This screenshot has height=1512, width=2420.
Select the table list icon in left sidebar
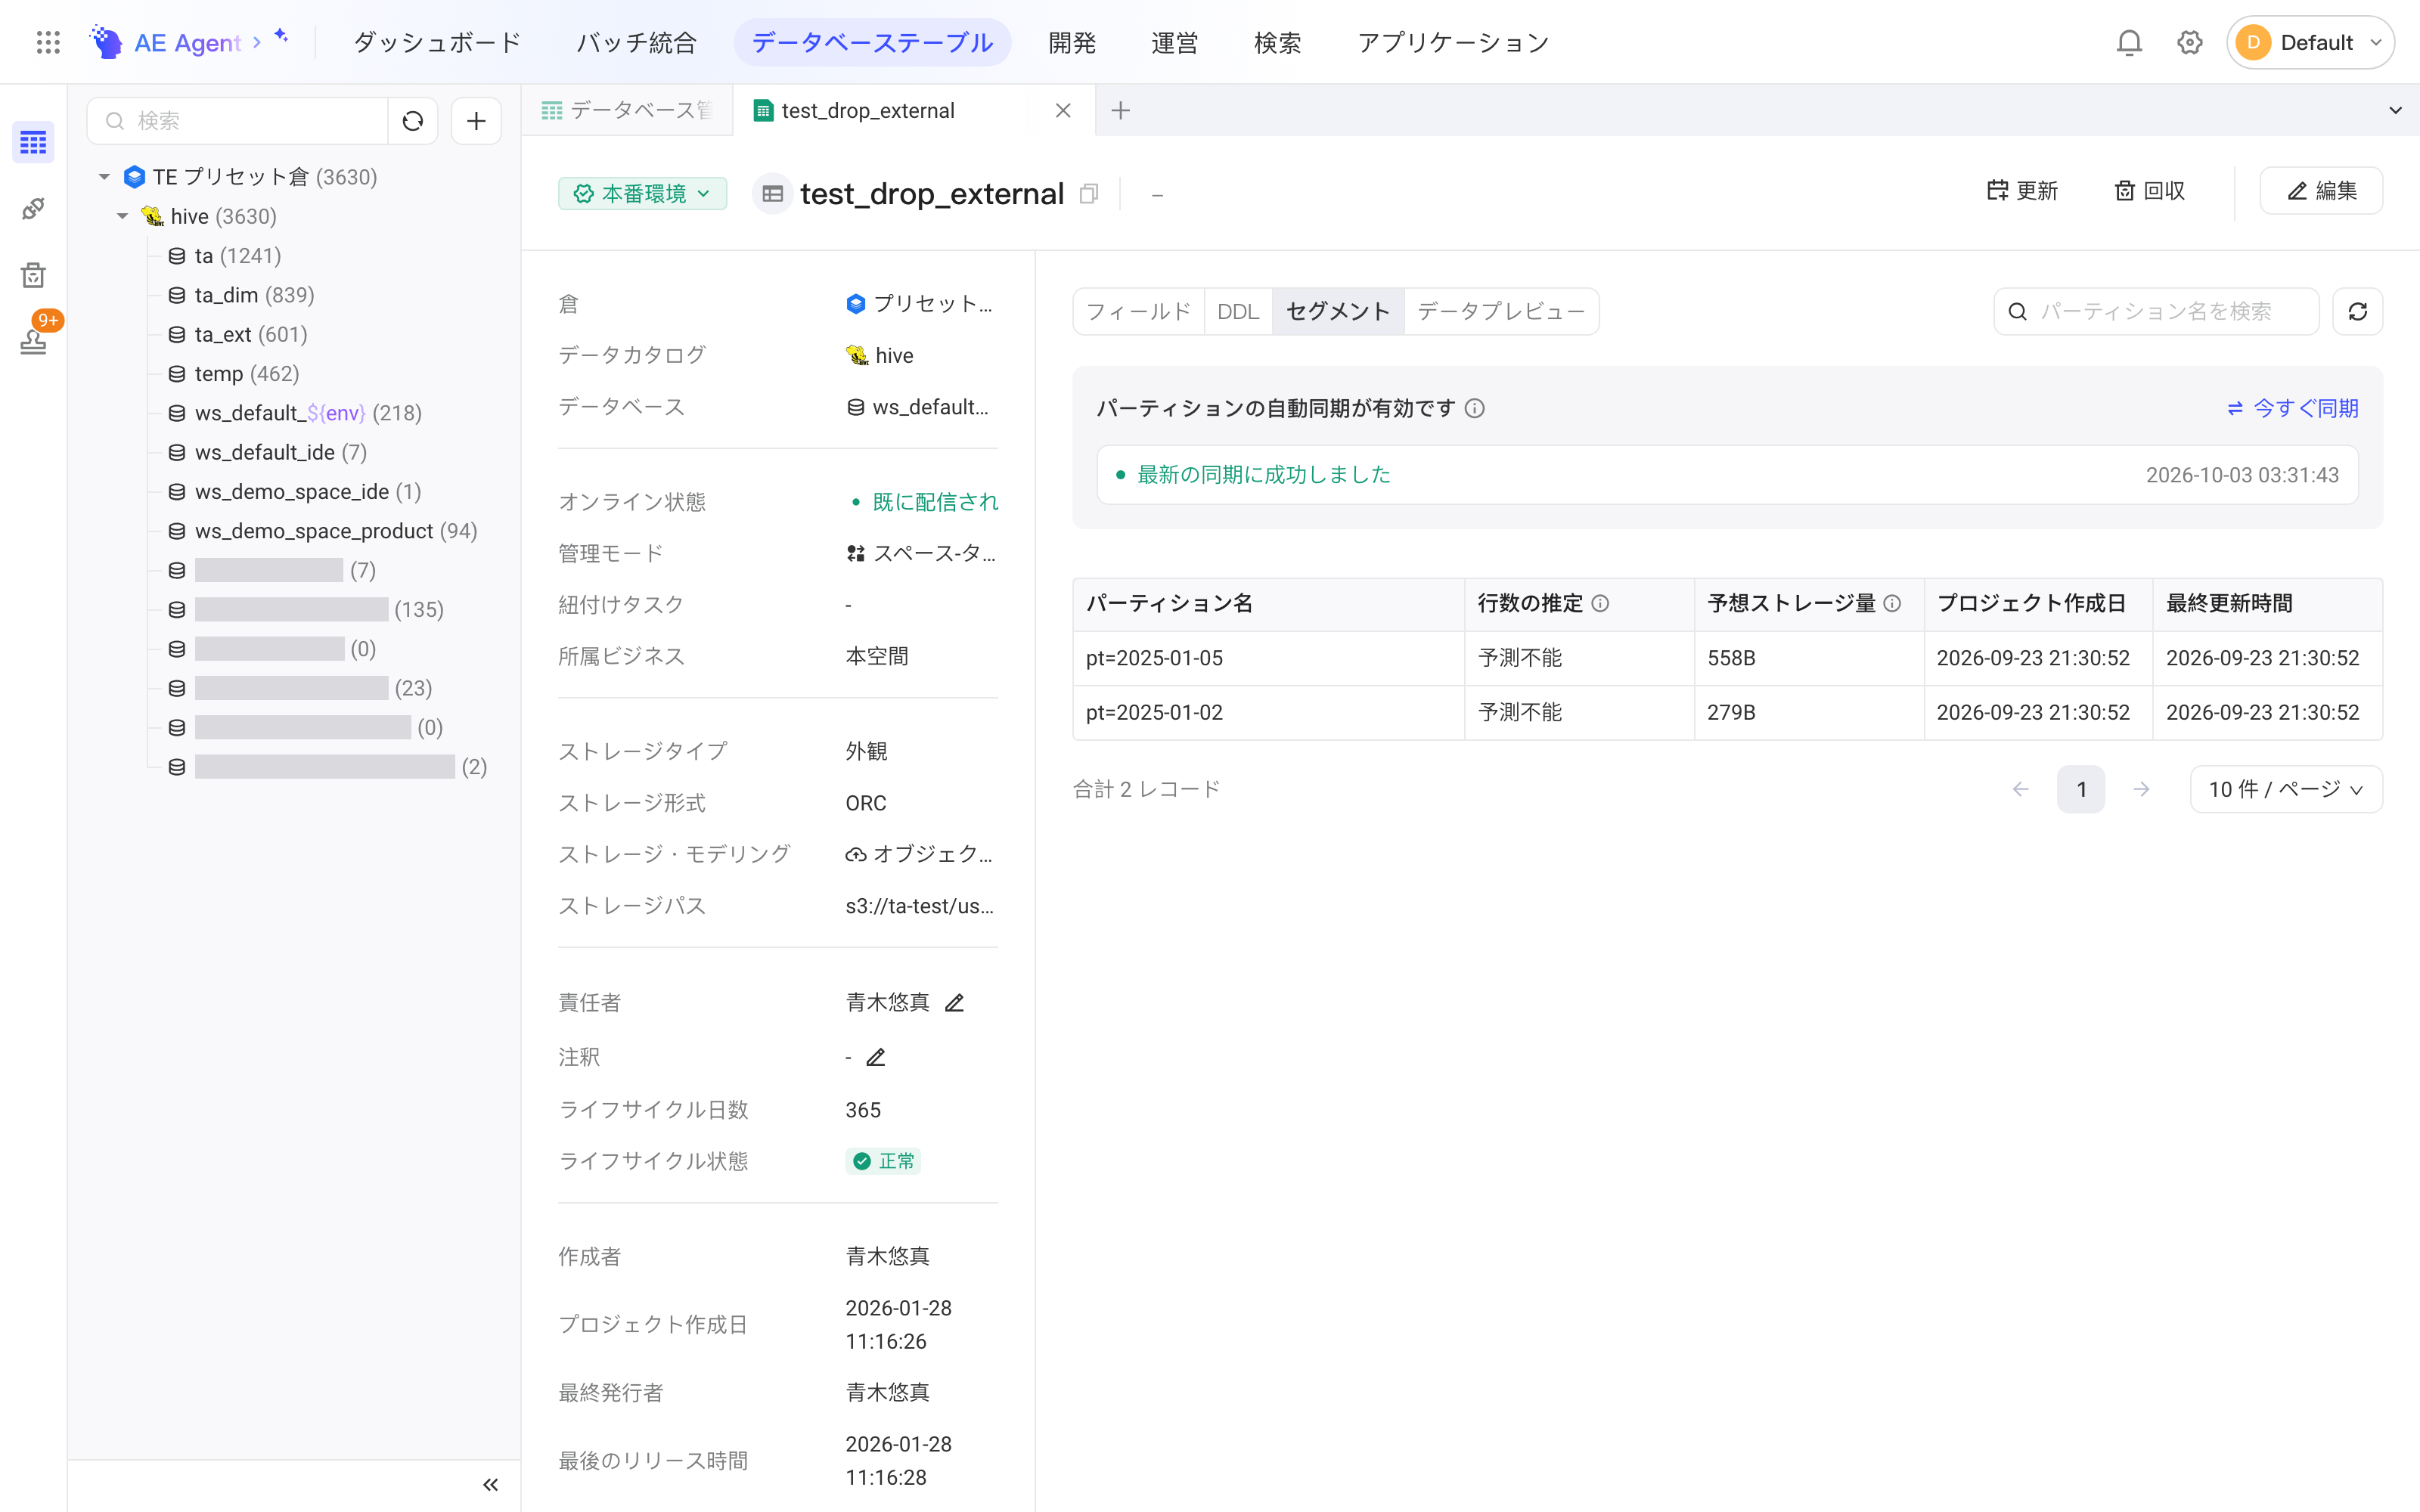(33, 143)
